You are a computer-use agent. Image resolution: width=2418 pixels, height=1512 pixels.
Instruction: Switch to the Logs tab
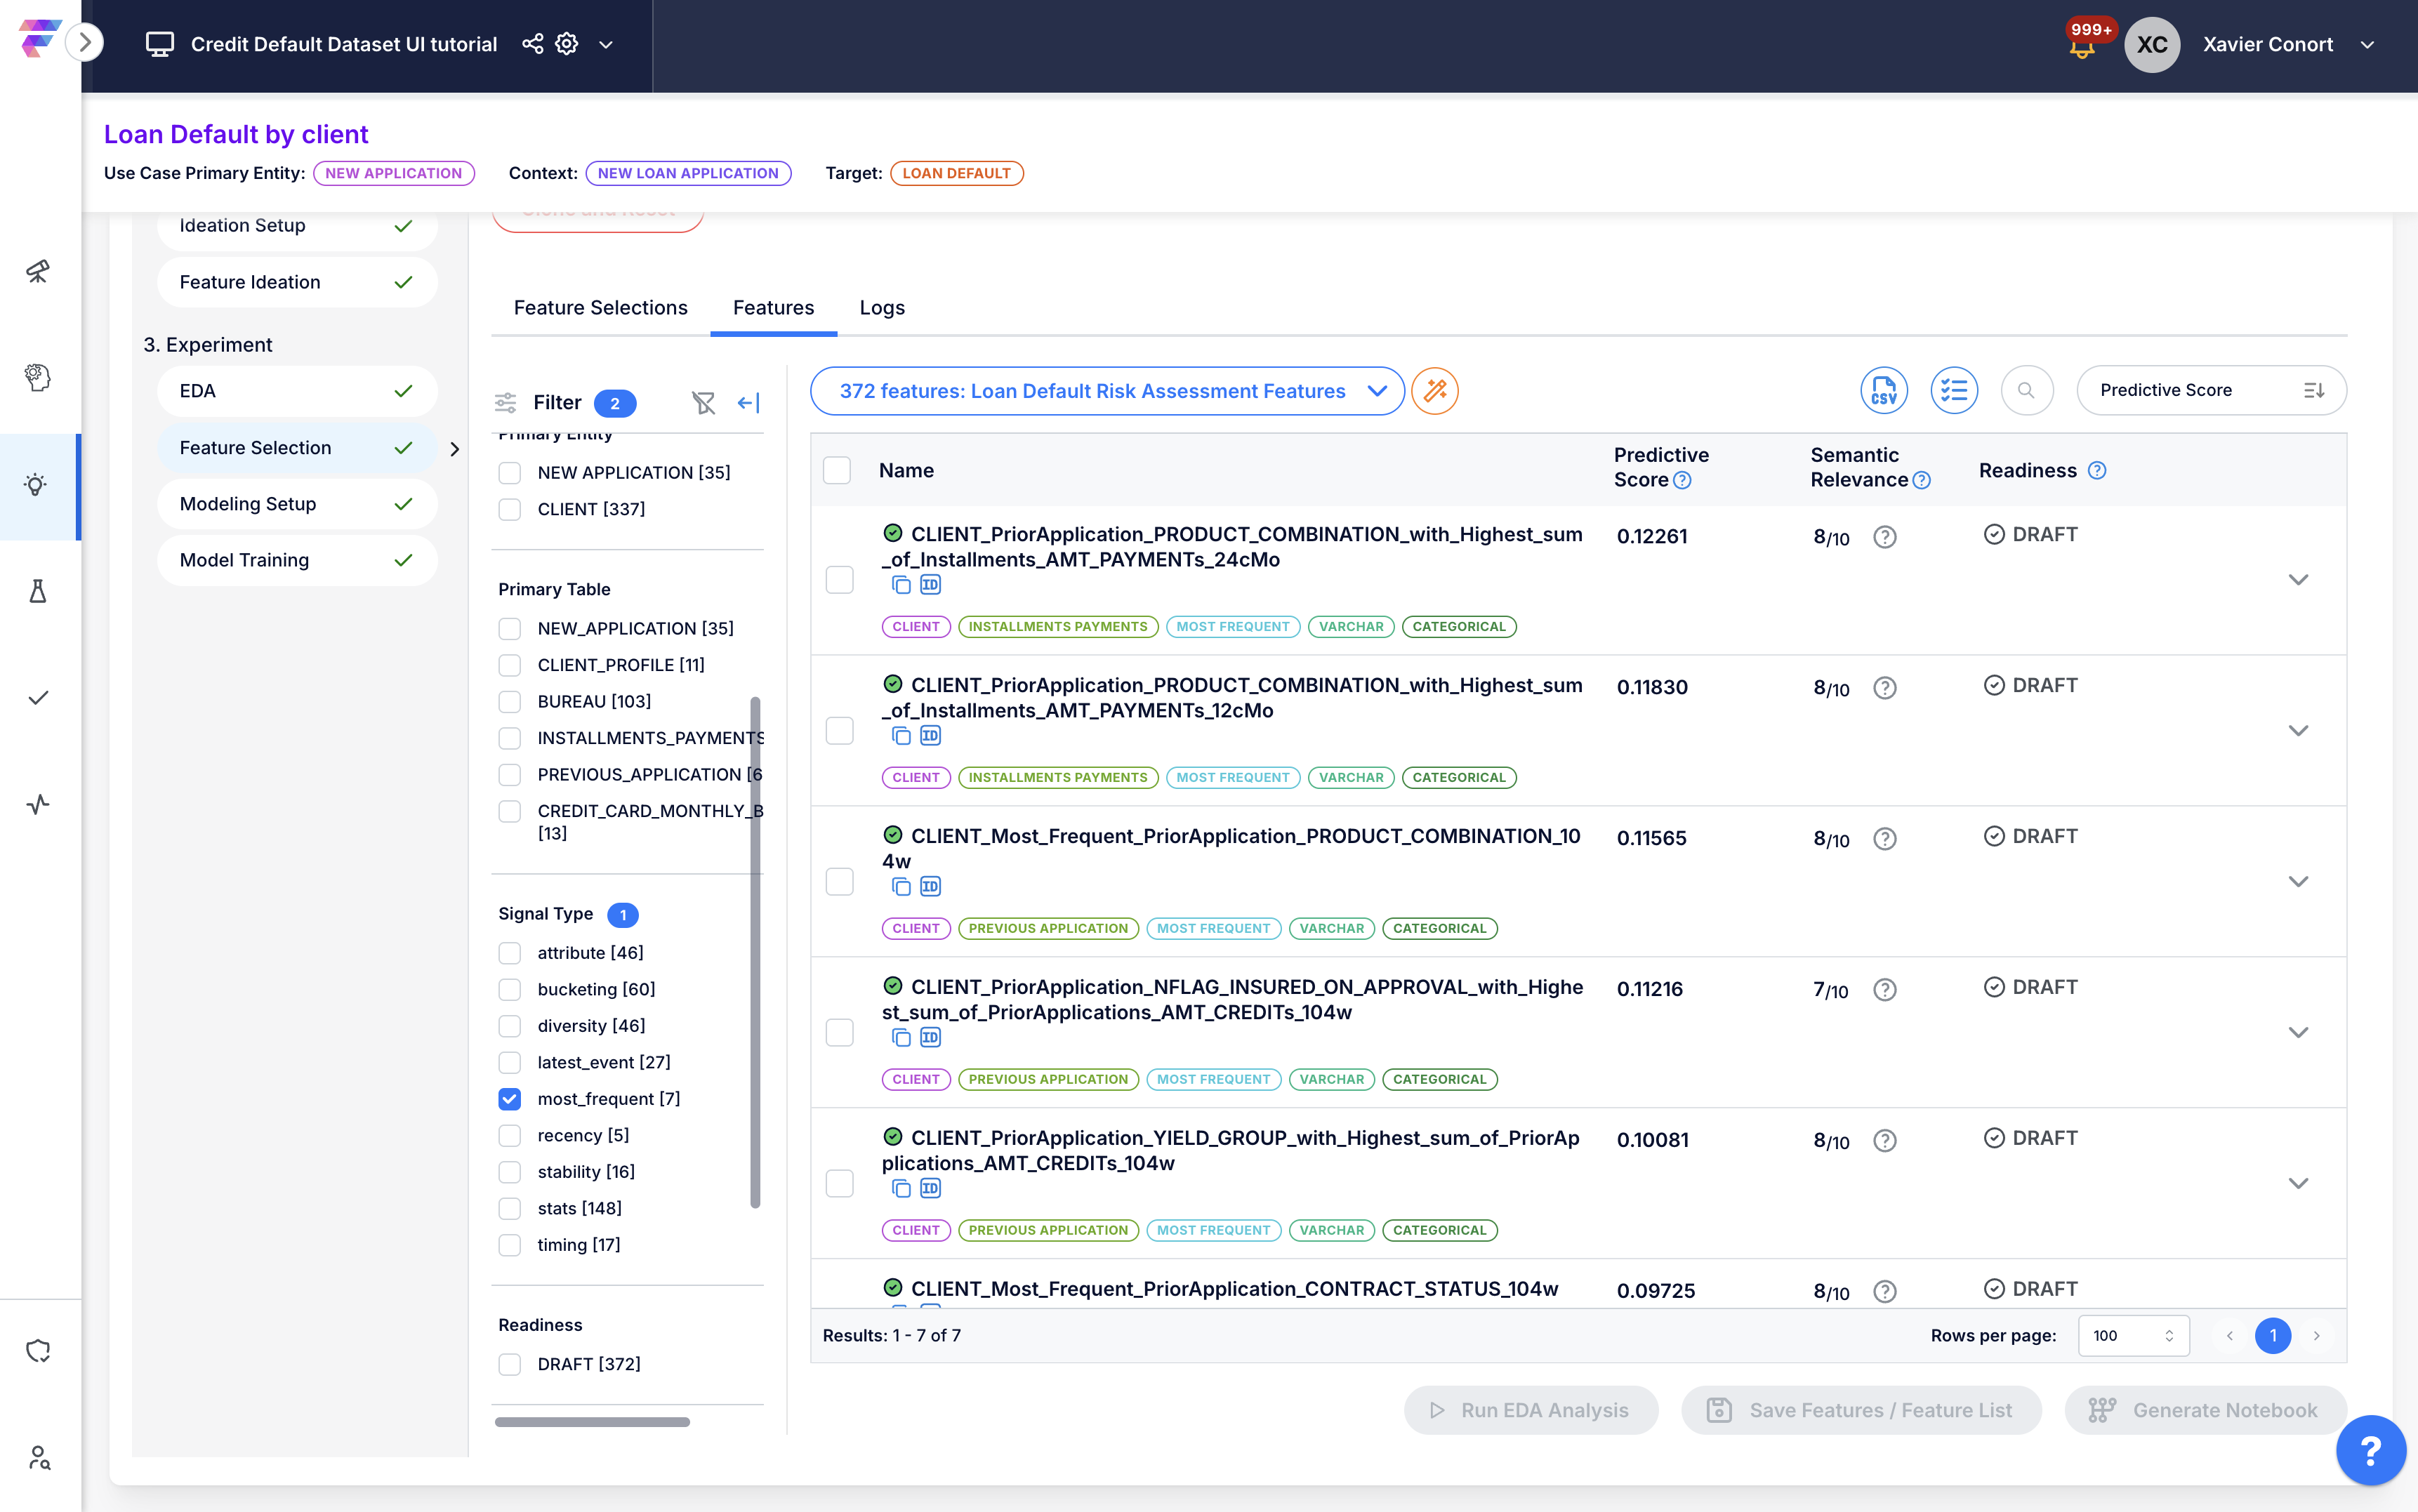881,308
